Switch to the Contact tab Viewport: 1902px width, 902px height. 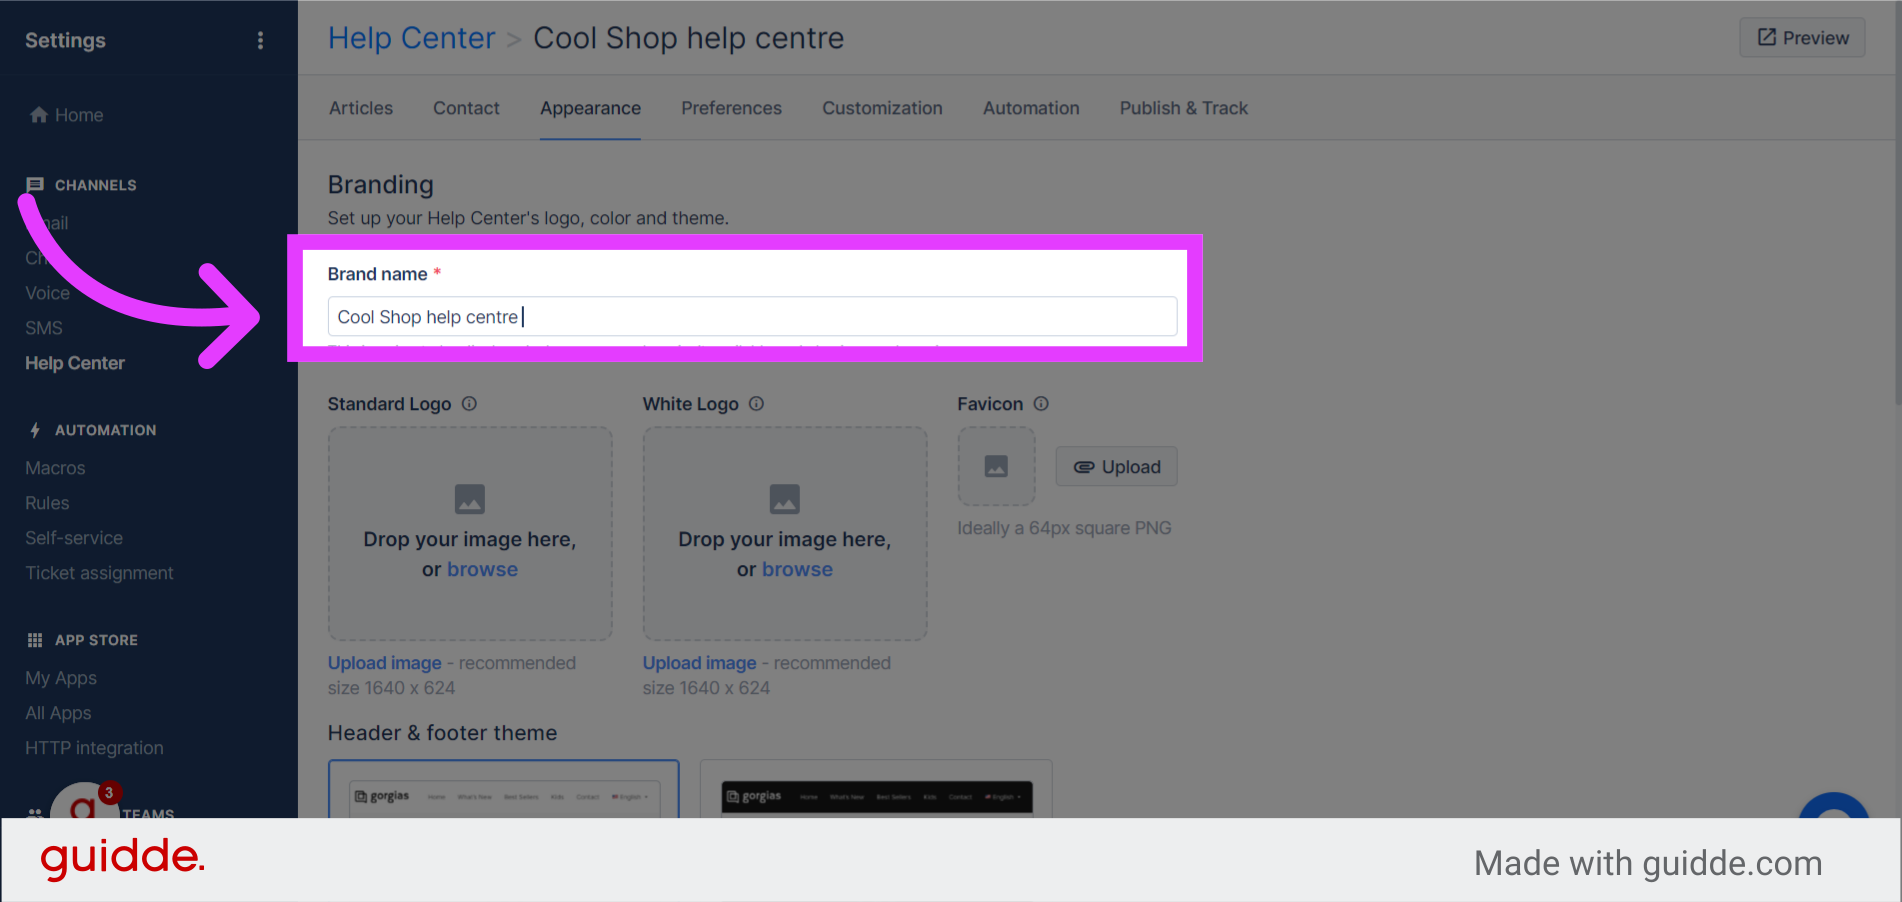coord(466,108)
